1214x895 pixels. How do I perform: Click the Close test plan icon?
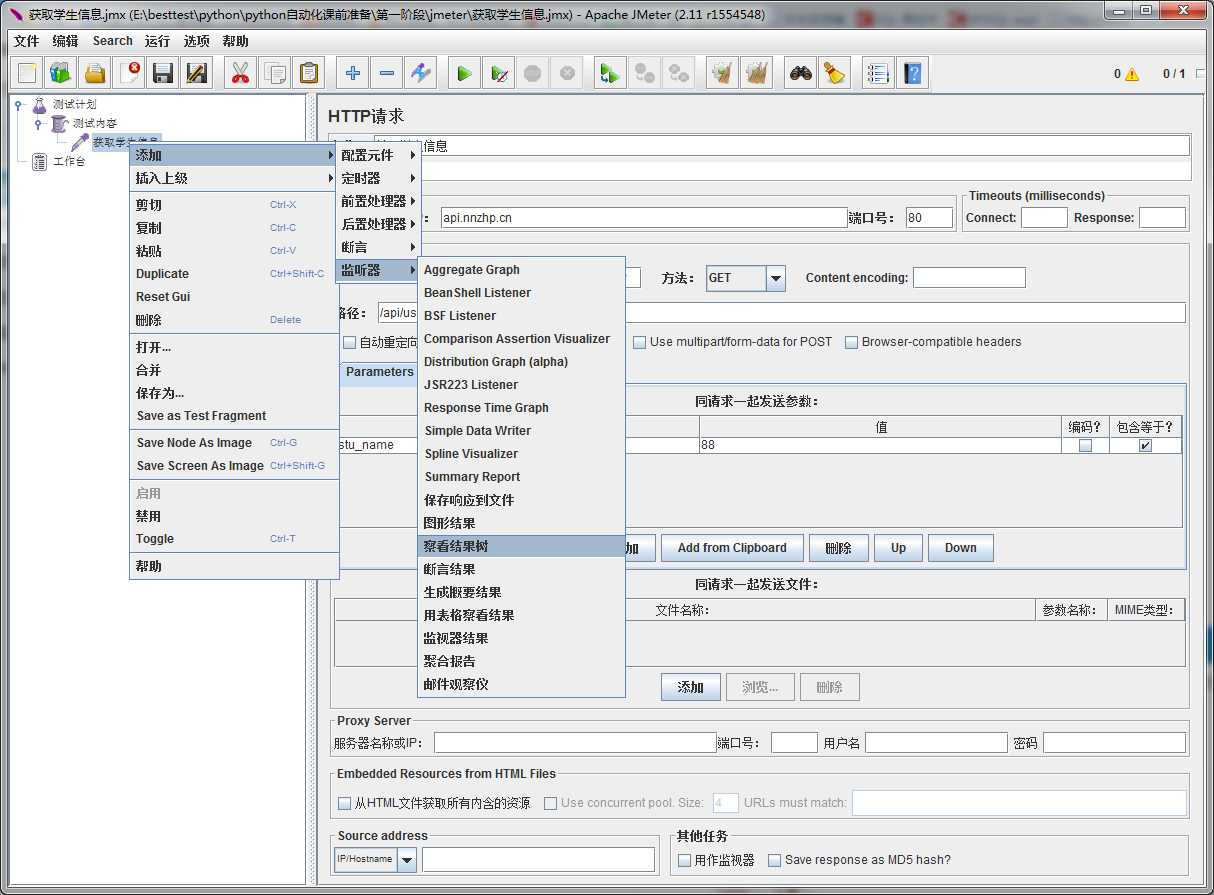click(129, 73)
